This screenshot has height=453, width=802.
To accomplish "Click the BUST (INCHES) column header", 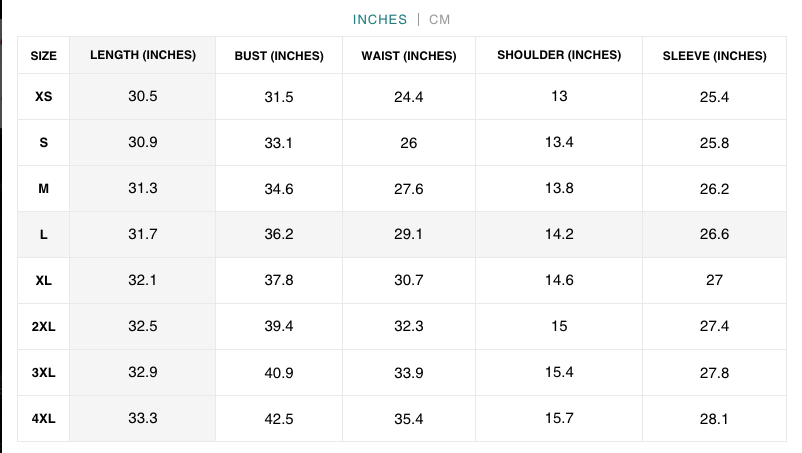I will [x=279, y=56].
